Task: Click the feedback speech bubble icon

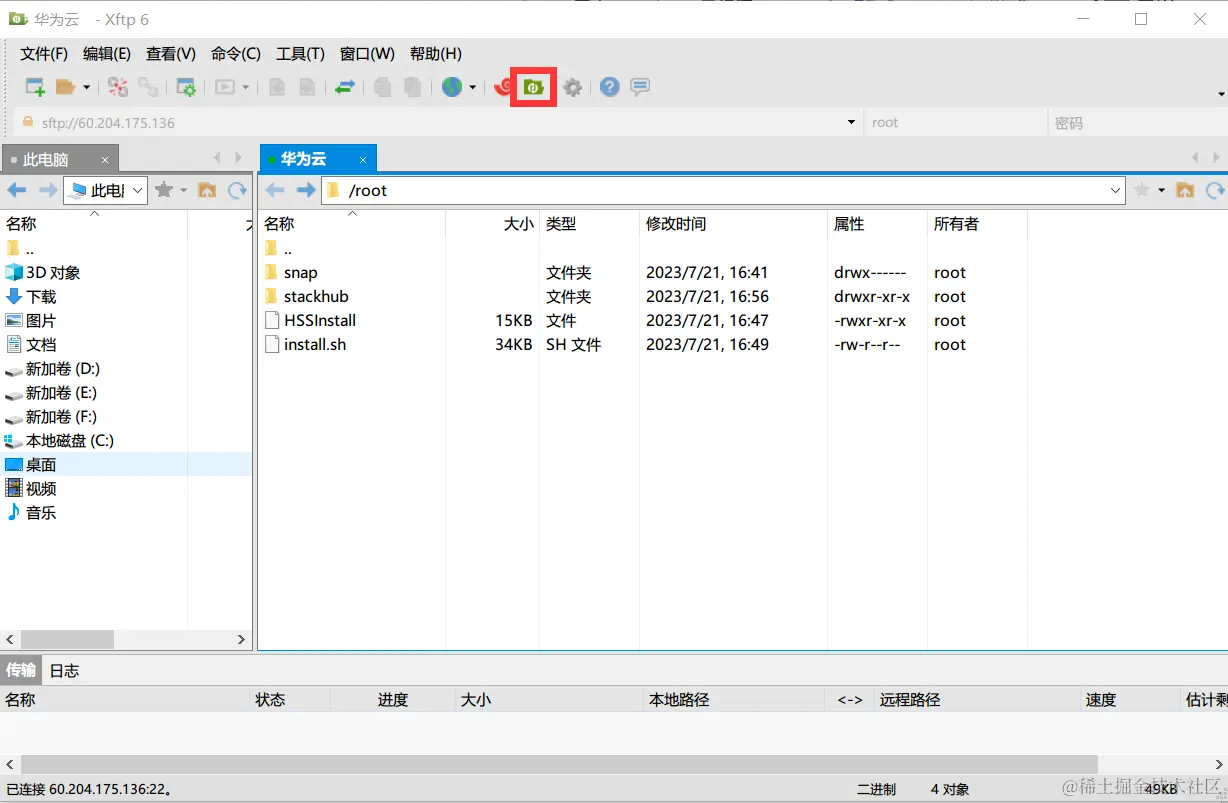Action: [639, 87]
